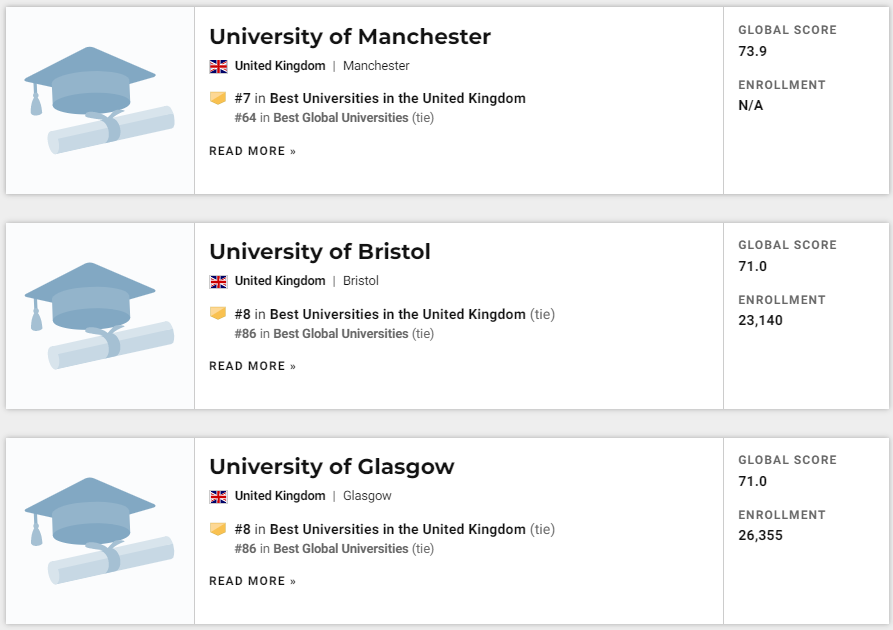Open the University of Glasgow title link
Image resolution: width=893 pixels, height=630 pixels.
click(x=331, y=467)
